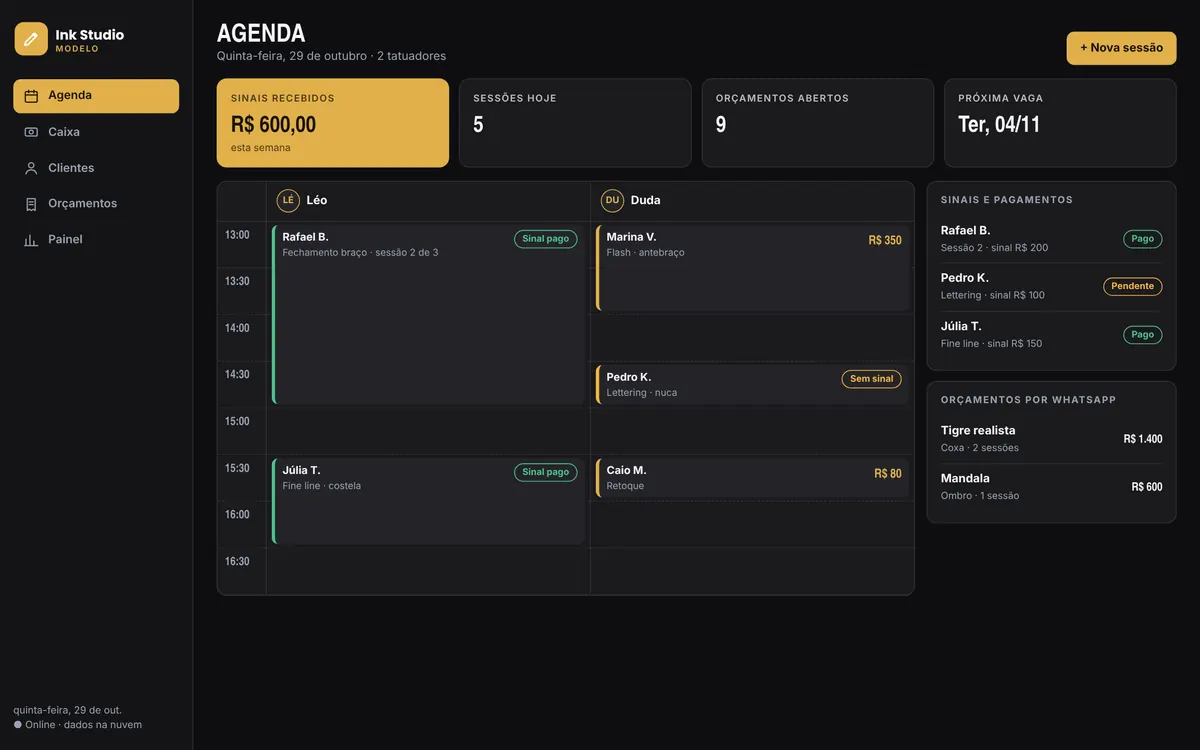Image resolution: width=1200 pixels, height=750 pixels.
Task: Open Caio M. Retoque session
Action: (752, 478)
